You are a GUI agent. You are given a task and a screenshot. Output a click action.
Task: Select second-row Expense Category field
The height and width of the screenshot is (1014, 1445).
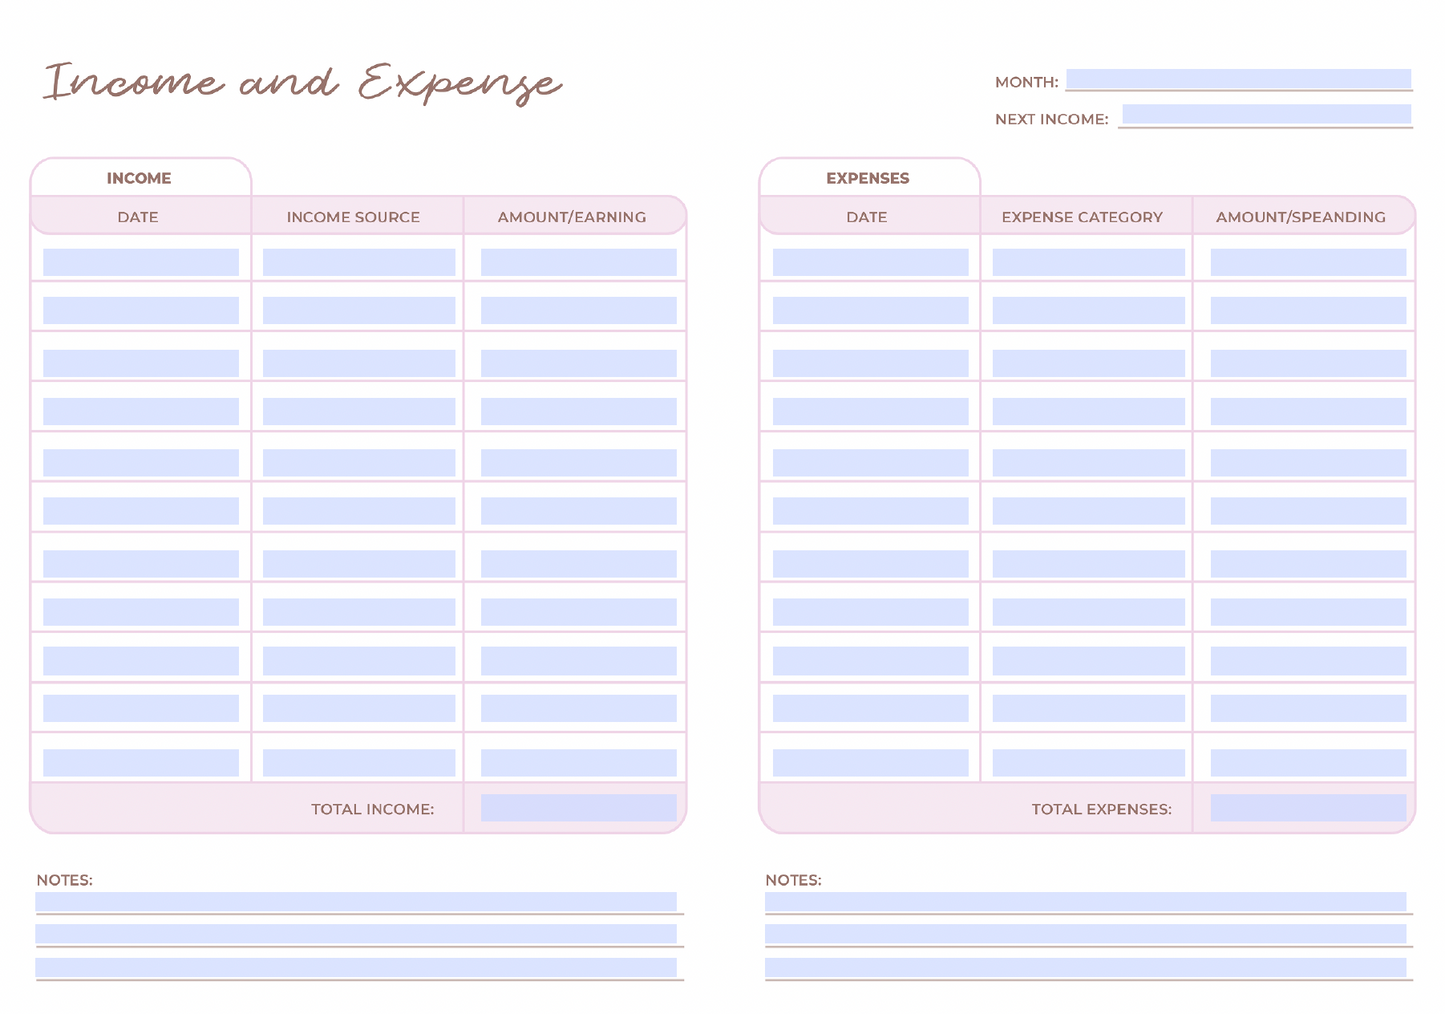coord(1089,311)
